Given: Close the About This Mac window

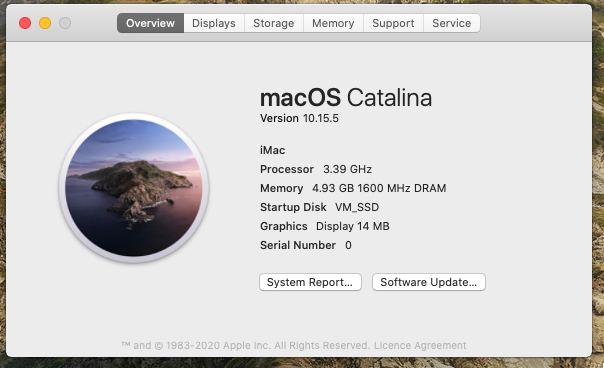Looking at the screenshot, I should [25, 23].
